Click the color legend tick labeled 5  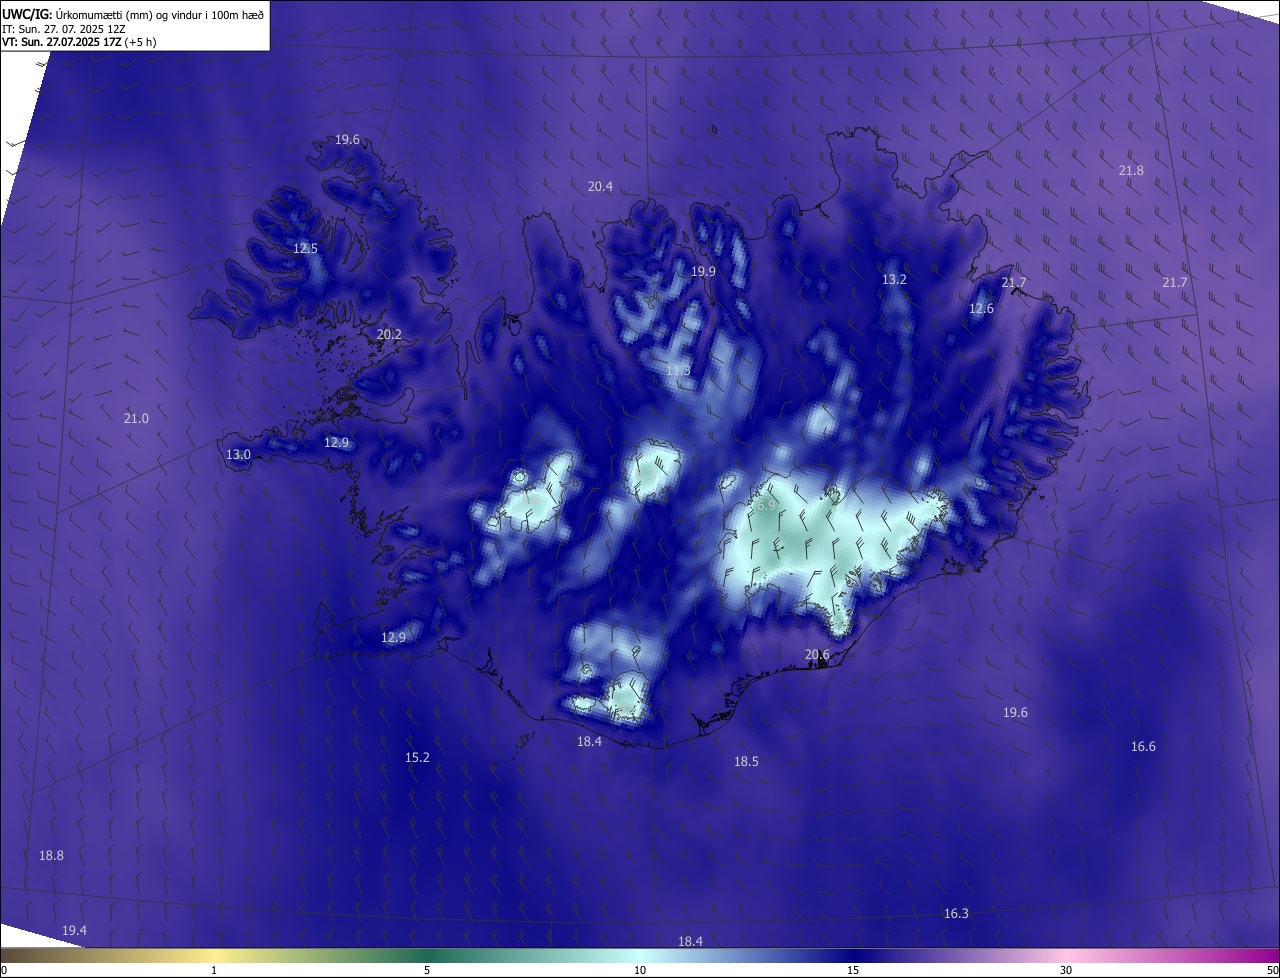click(x=427, y=970)
